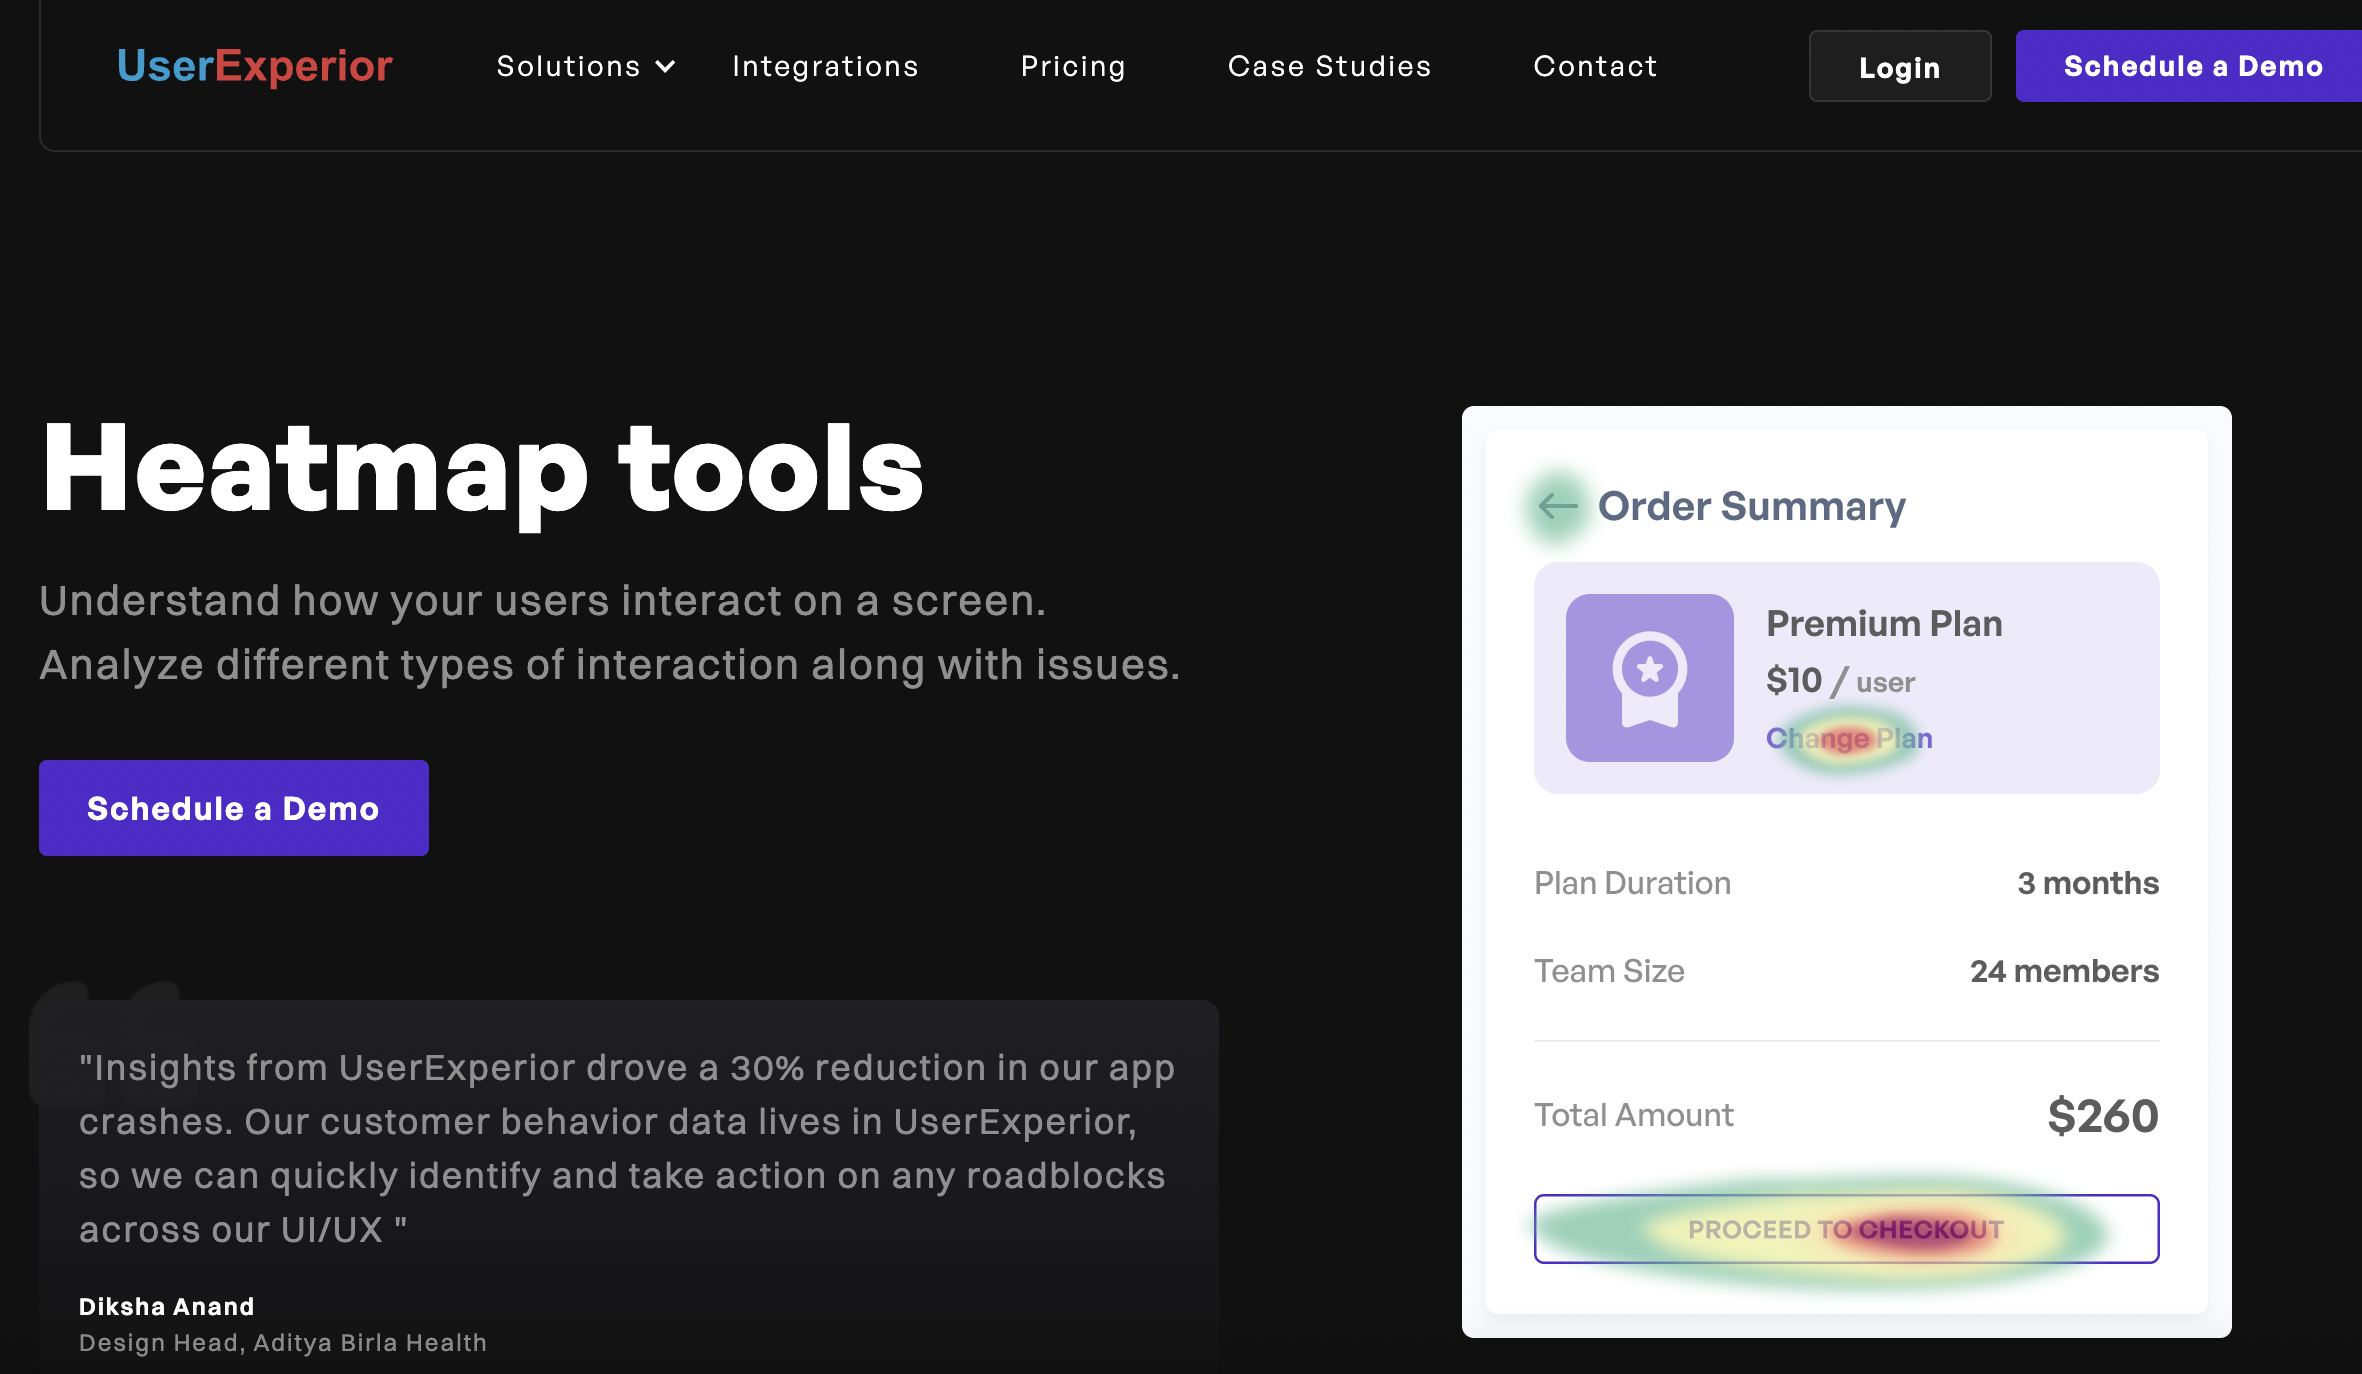Click the Total Amount of $260

(x=2102, y=1114)
